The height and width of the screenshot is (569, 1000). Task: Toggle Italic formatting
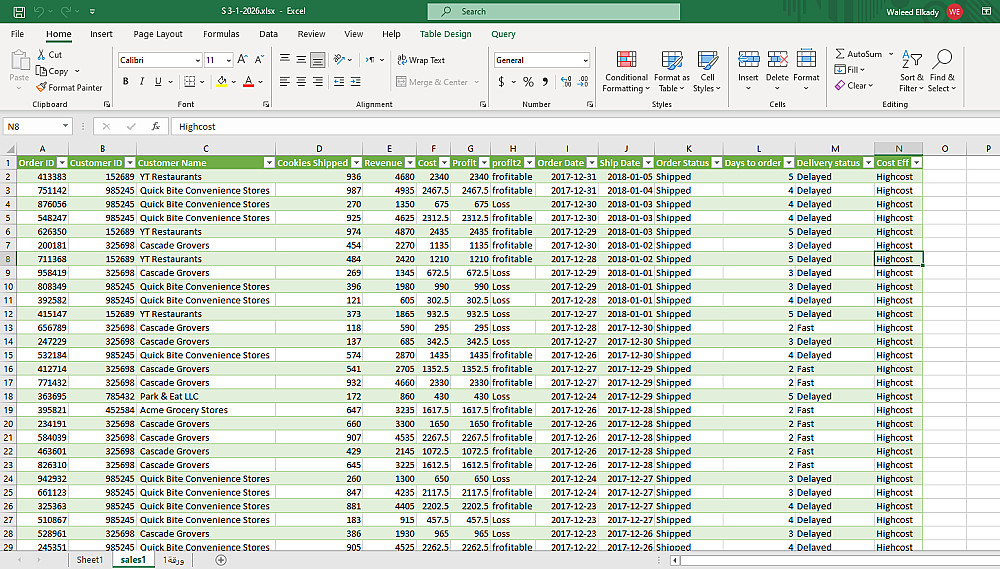(141, 82)
